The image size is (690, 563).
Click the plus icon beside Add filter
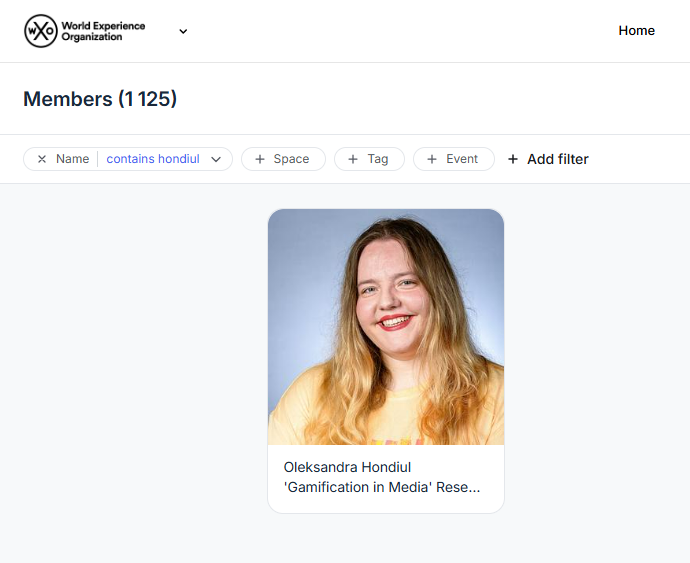pyautogui.click(x=513, y=159)
